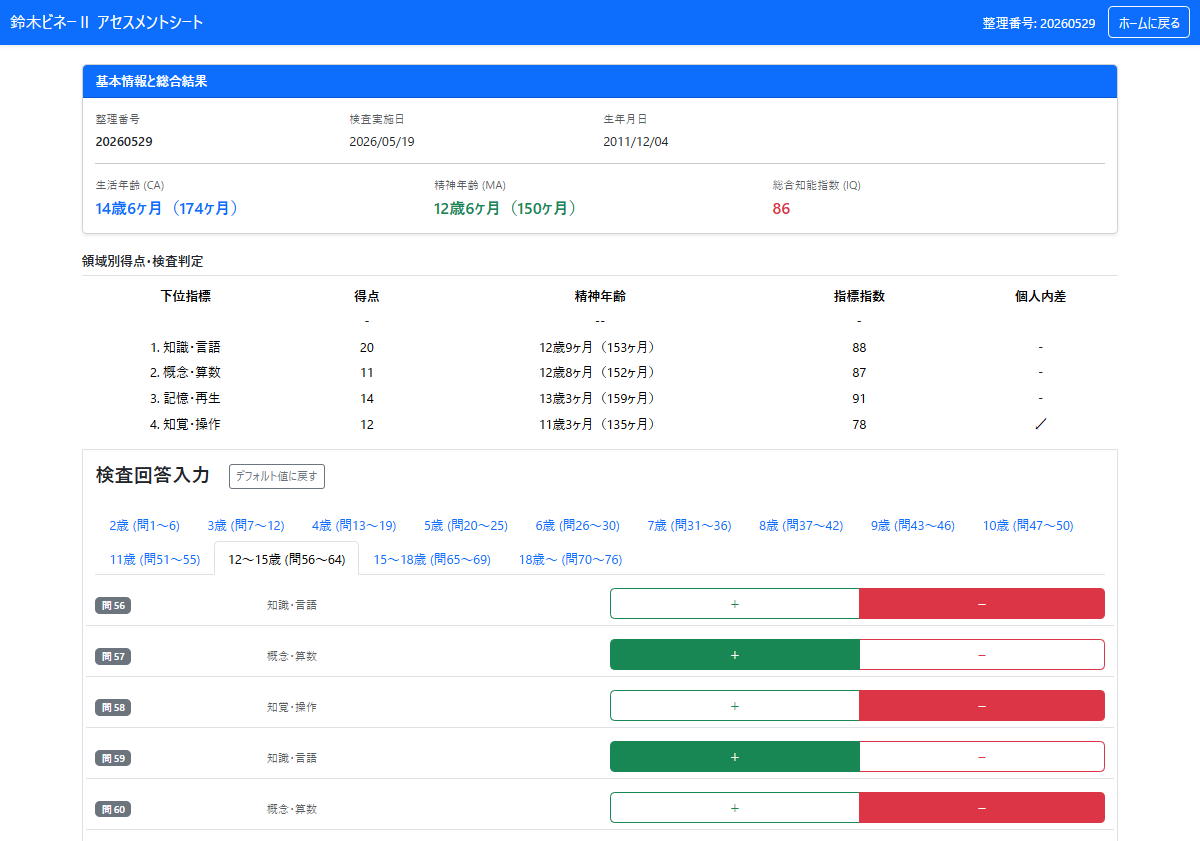Go to 6歳 (問26〜30) tab
The image size is (1200, 841).
point(577,525)
